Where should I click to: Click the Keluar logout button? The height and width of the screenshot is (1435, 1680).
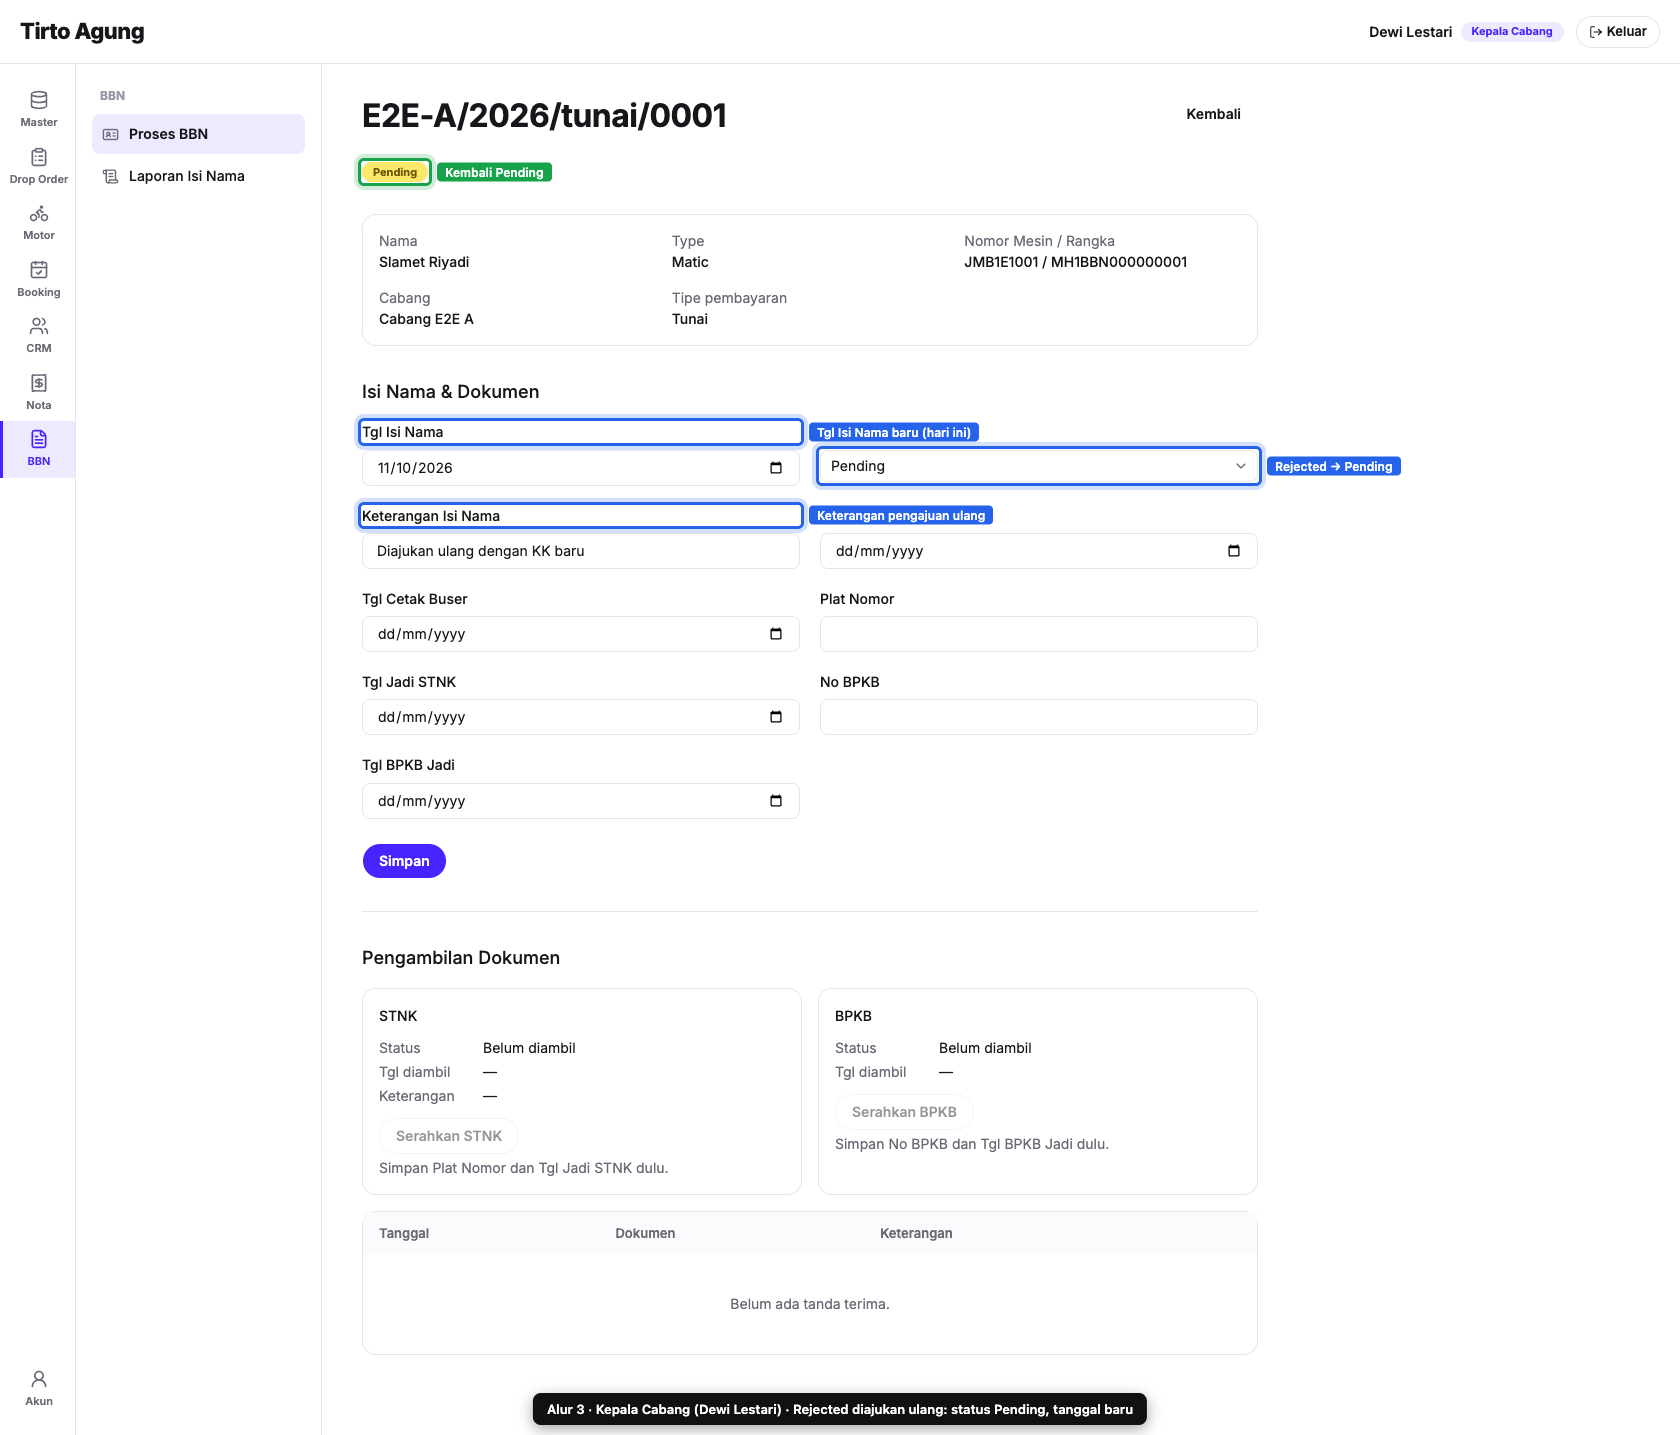1617,32
